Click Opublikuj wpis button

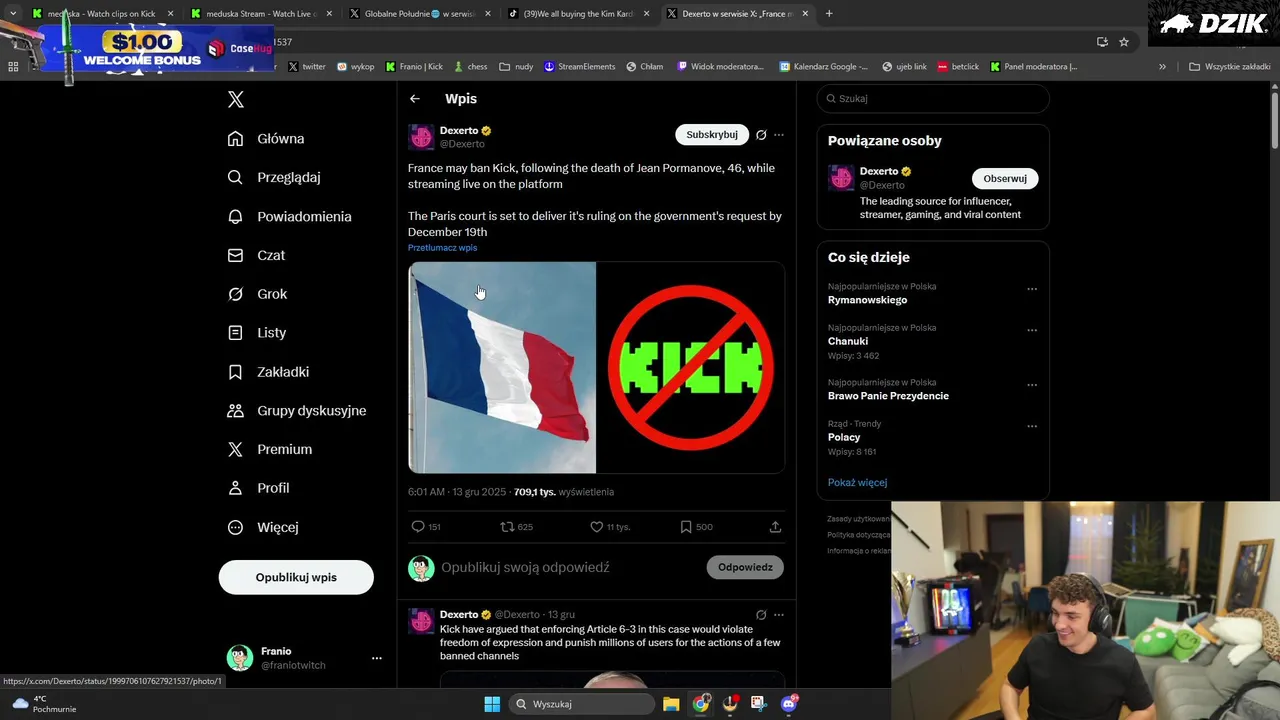[x=296, y=577]
